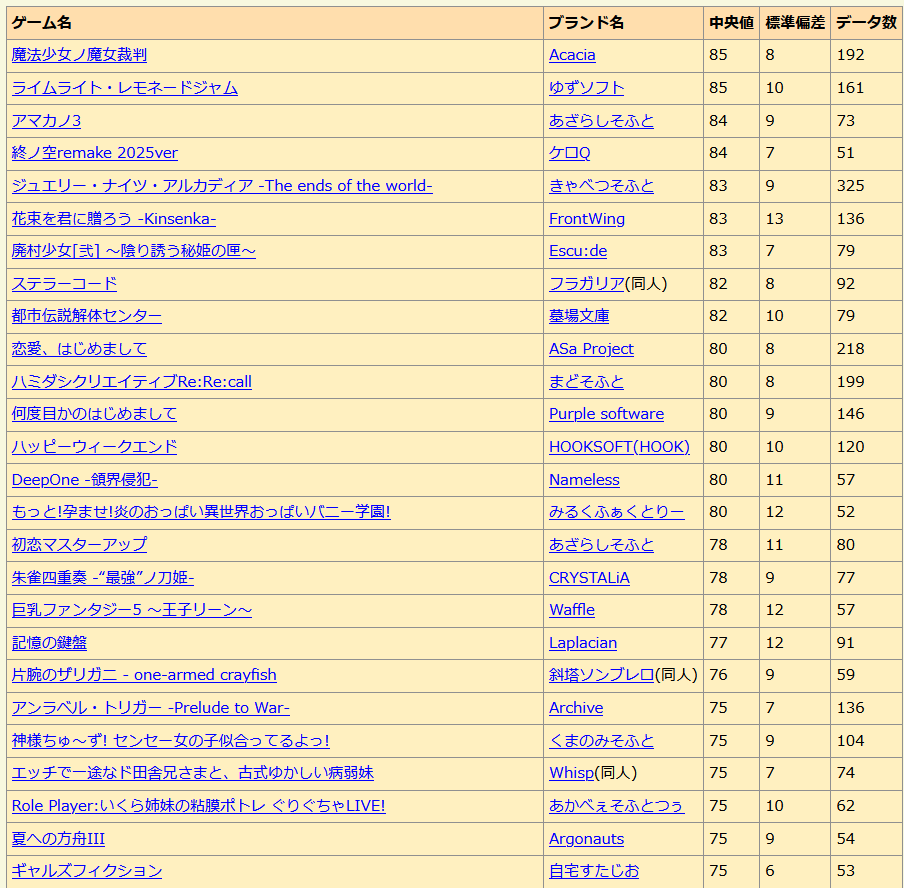Screen dimensions: 904x888
Task: Open ハミダシクリエイティブRe:Re:call link
Action: 131,382
